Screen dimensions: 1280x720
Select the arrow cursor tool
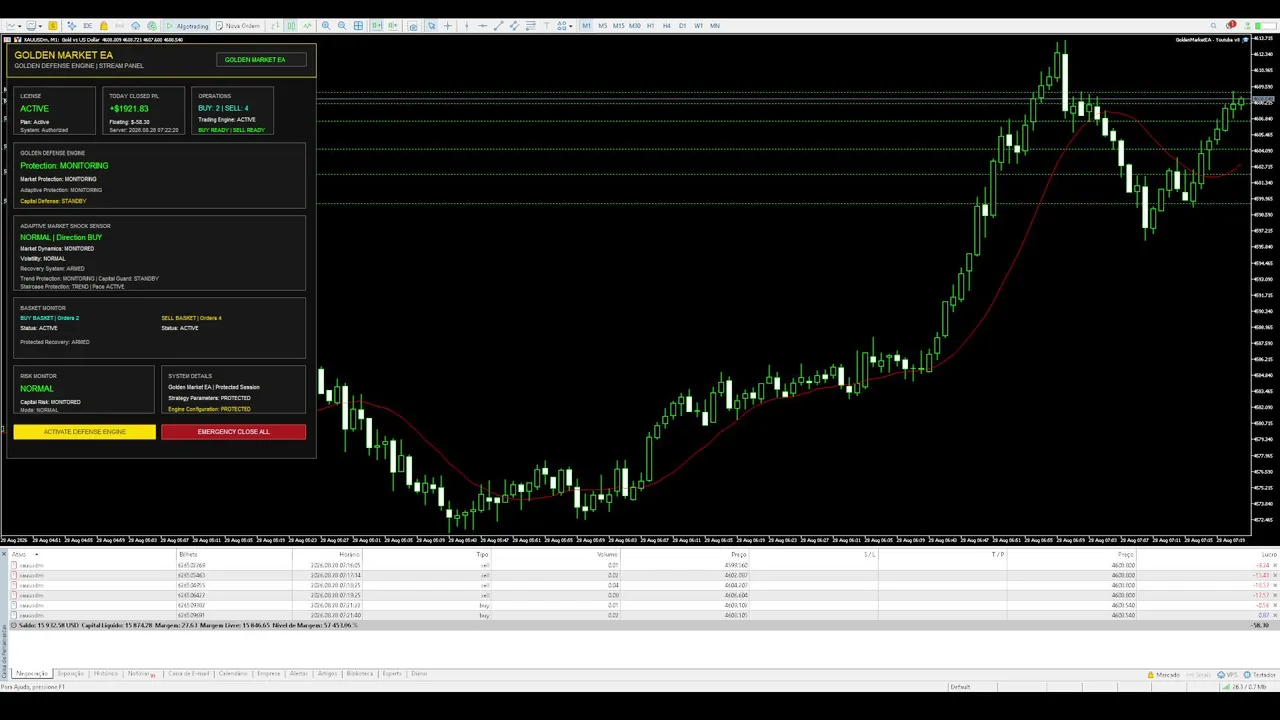tap(431, 26)
